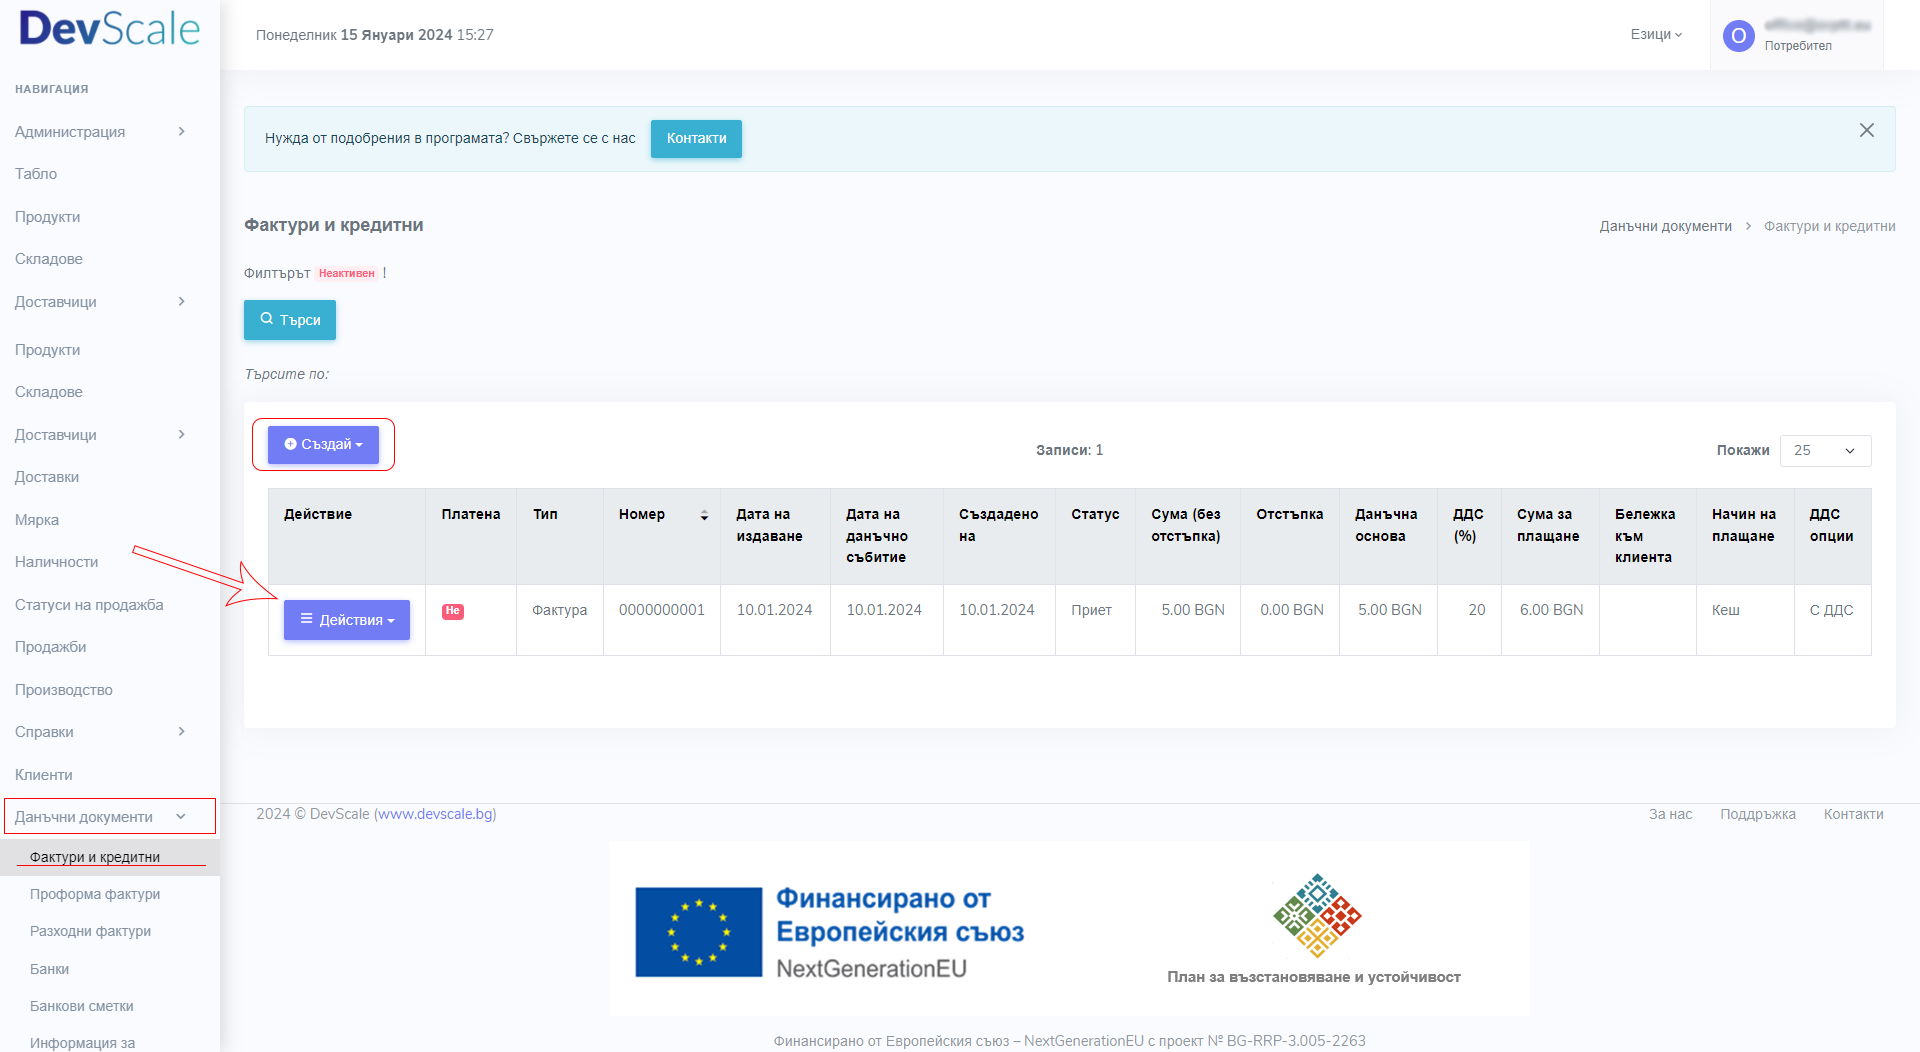Open the Създай dropdown button

323,444
